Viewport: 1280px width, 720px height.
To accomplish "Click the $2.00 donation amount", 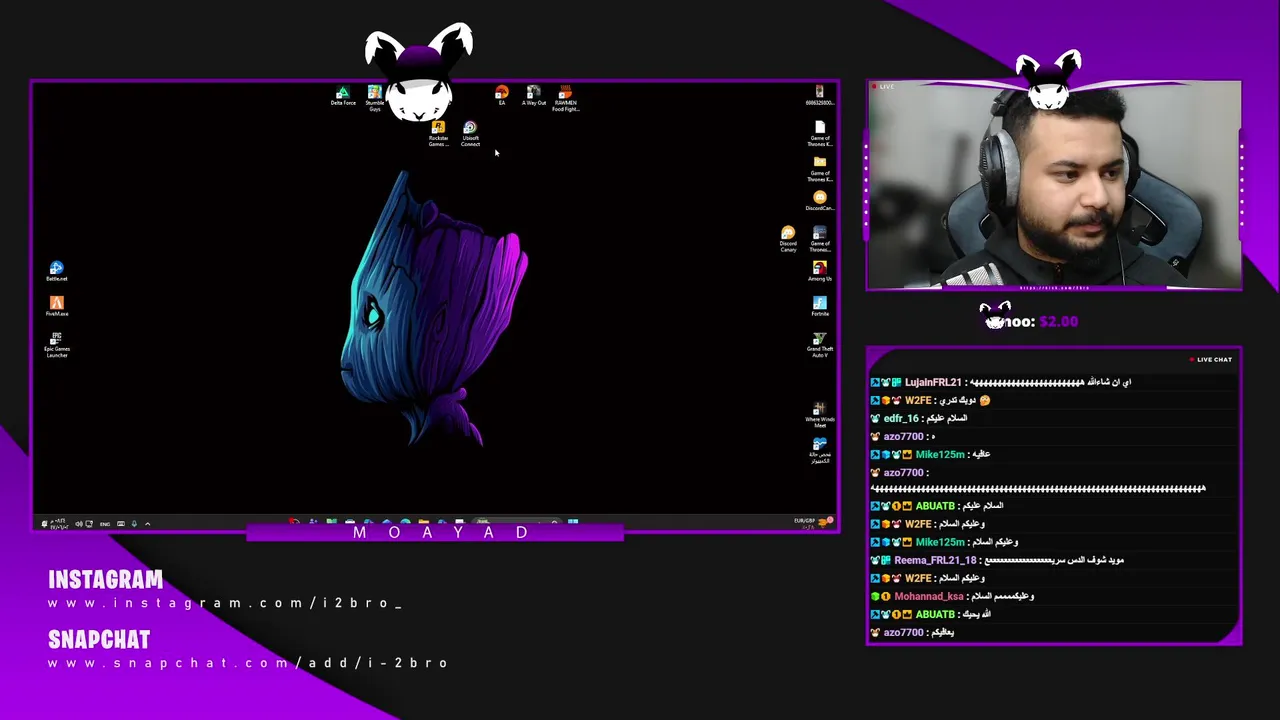I will point(1058,322).
